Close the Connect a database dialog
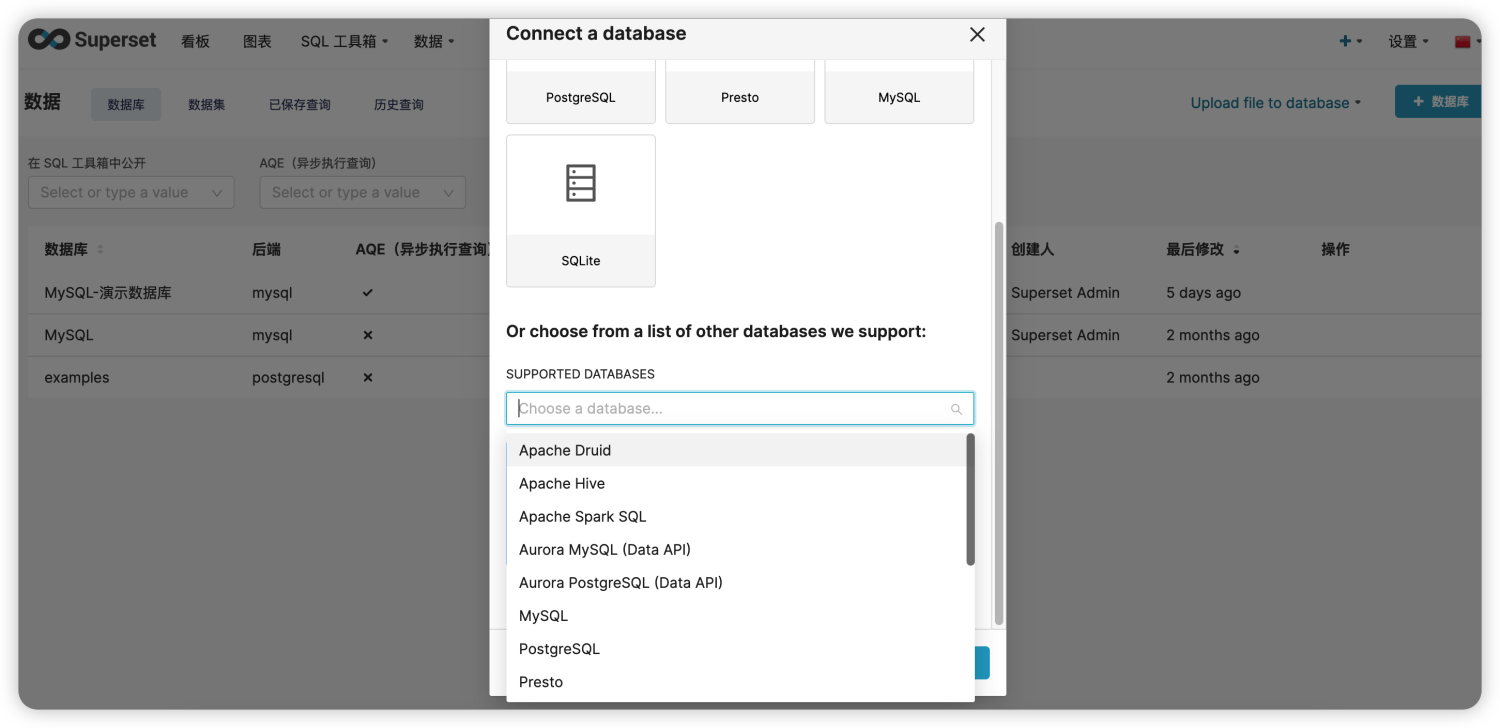Screen dimensions: 1500x728 point(977,34)
